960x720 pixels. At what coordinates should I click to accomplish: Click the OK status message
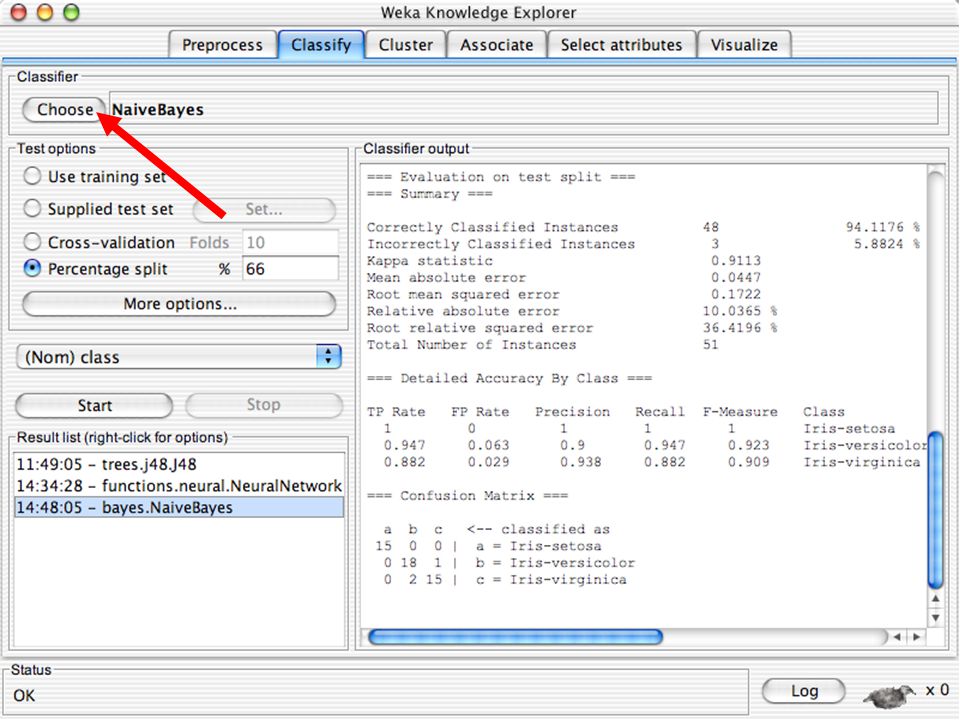[x=24, y=696]
